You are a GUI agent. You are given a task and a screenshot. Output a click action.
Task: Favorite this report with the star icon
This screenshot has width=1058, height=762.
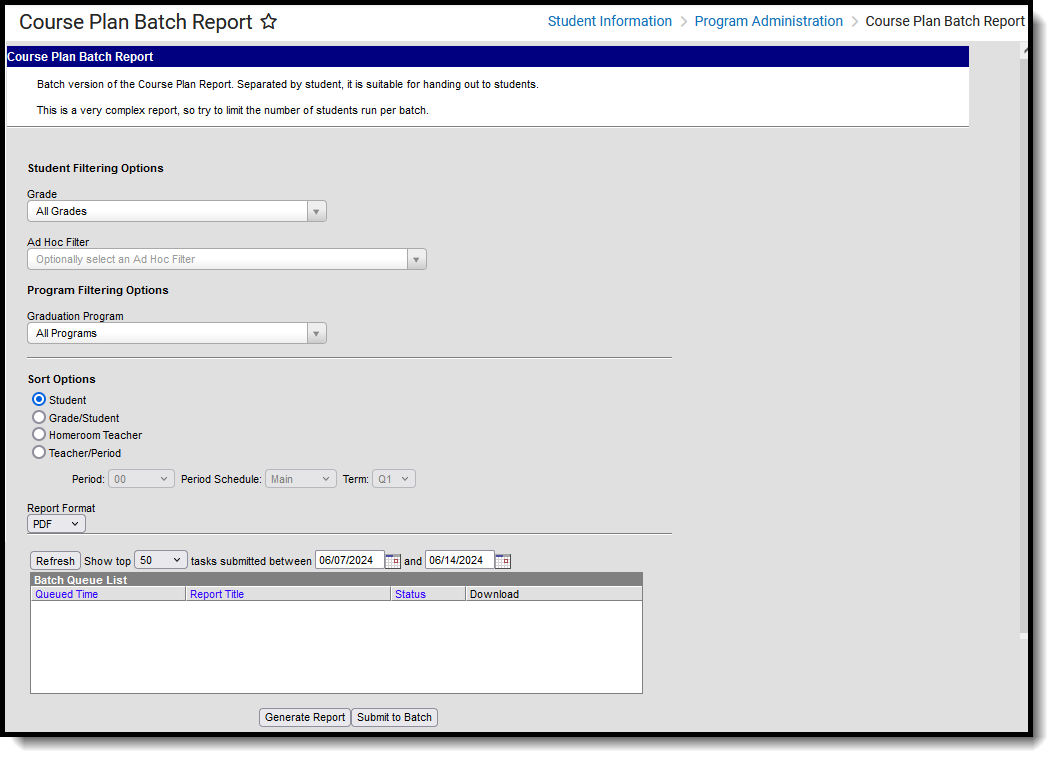(269, 22)
